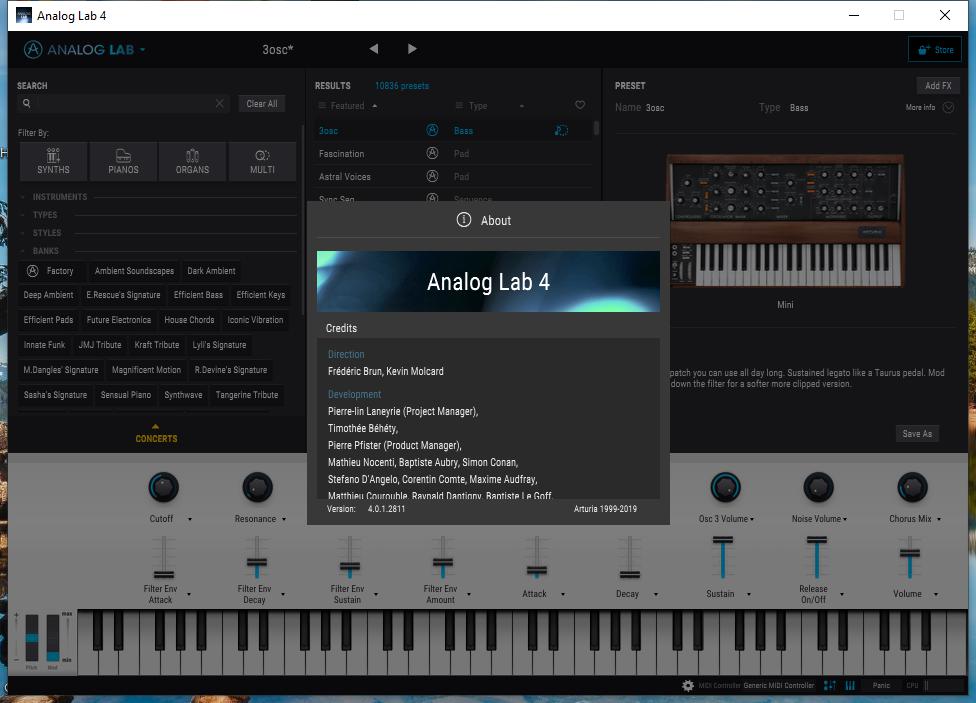Select the 3osc preset row
This screenshot has height=703, width=976.
tap(453, 130)
